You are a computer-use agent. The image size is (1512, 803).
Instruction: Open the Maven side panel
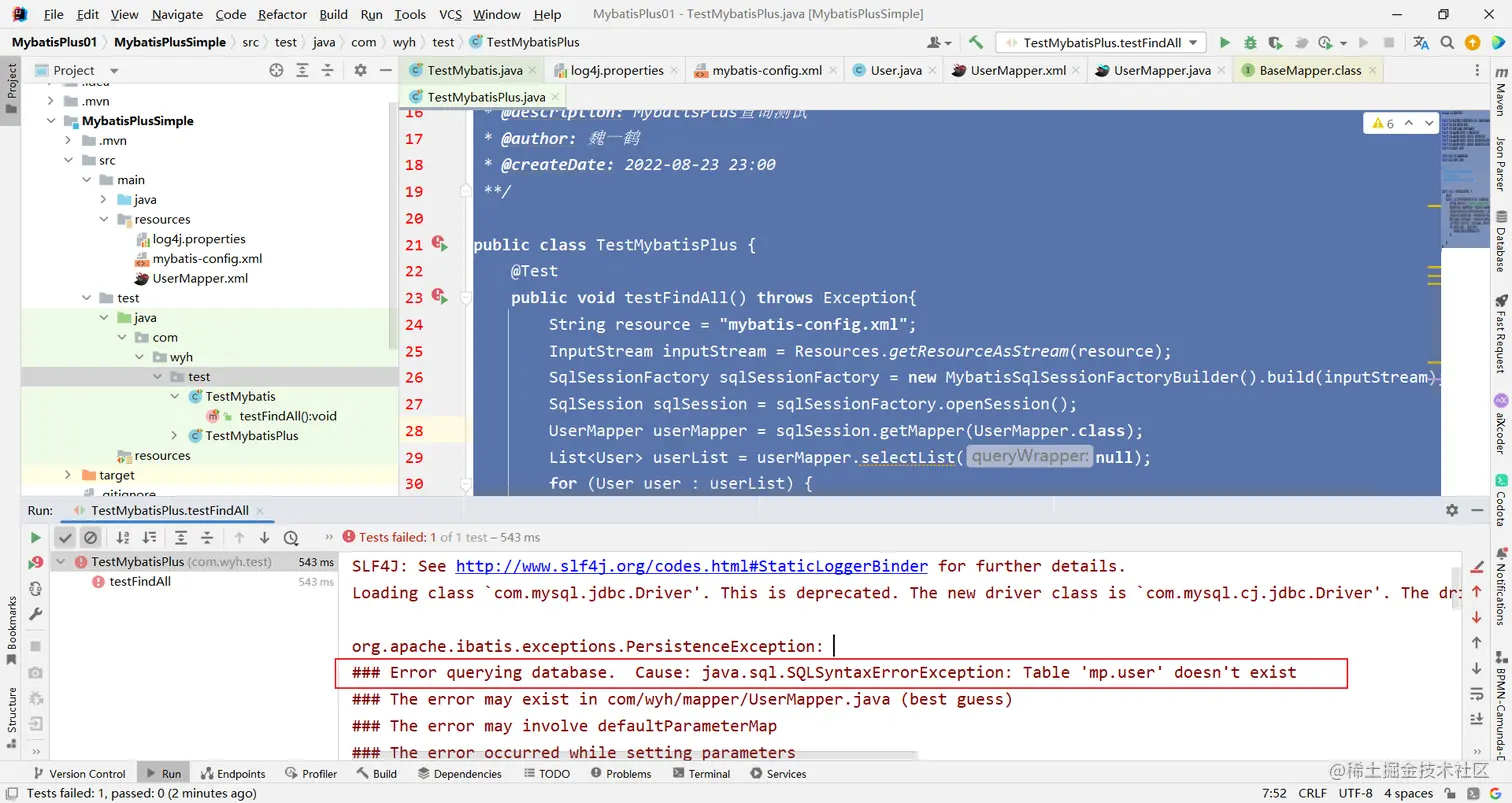pos(1500,91)
